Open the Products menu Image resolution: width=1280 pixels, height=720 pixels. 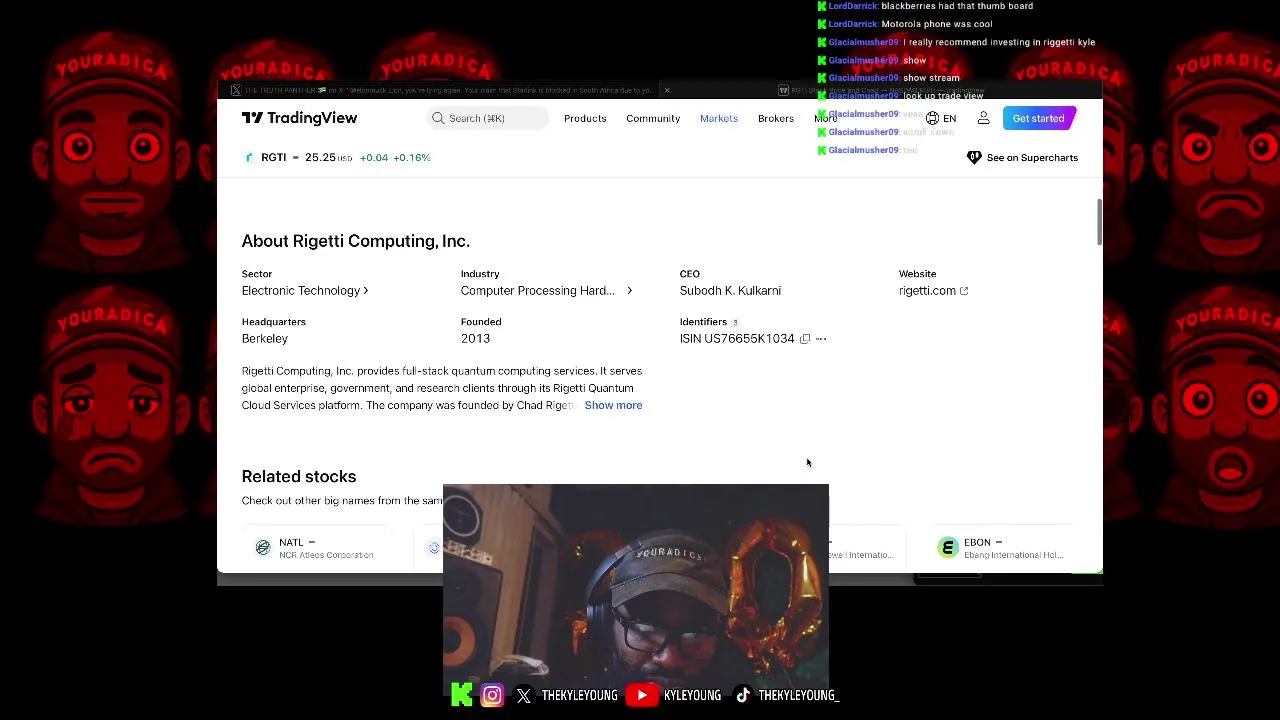585,118
